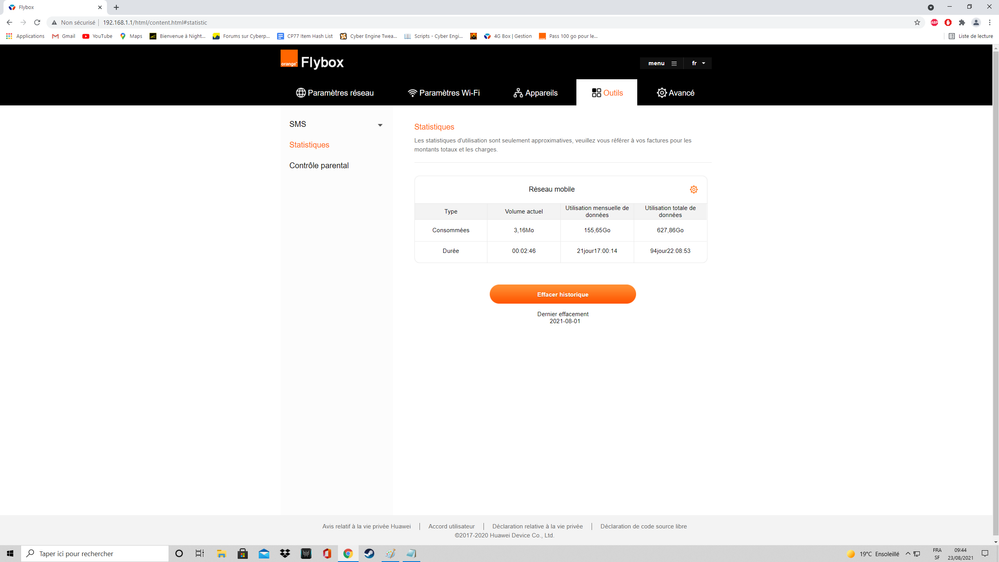The height and width of the screenshot is (562, 999).
Task: Click the 3,16Mo current volume cell
Action: point(524,230)
